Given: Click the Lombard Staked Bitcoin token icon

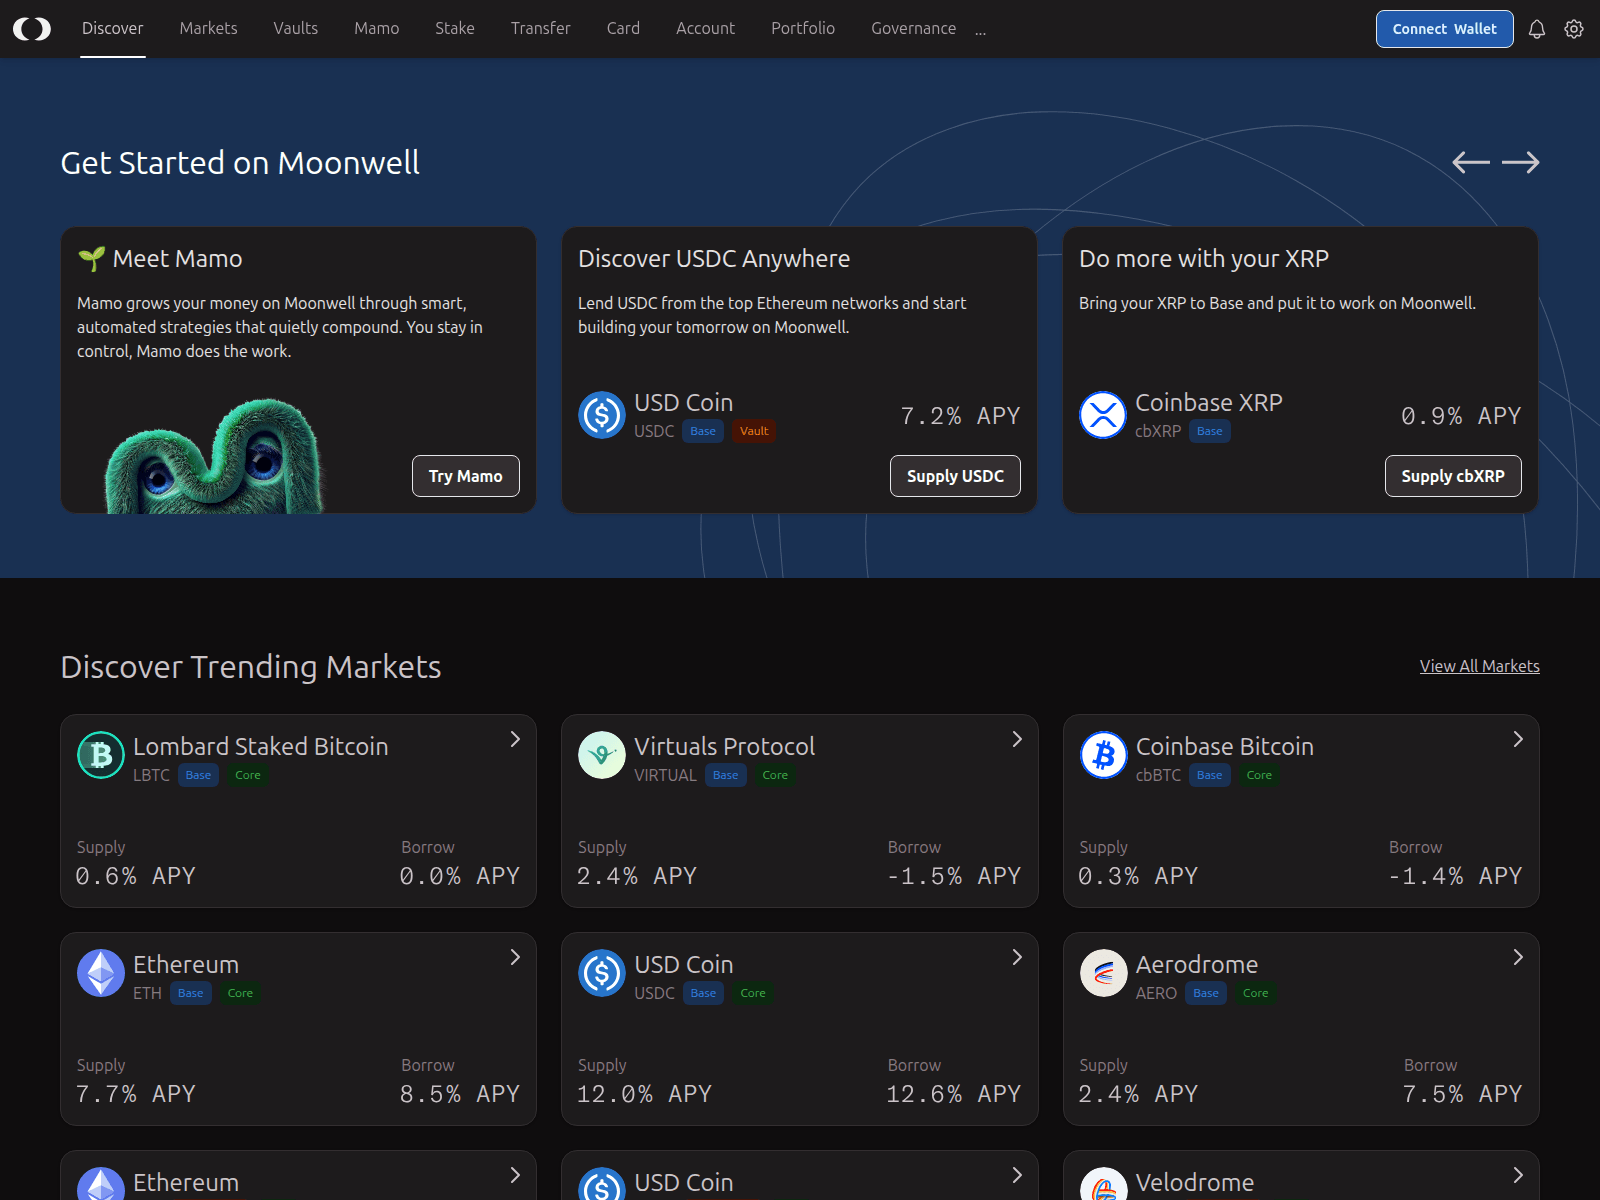Looking at the screenshot, I should coord(101,755).
